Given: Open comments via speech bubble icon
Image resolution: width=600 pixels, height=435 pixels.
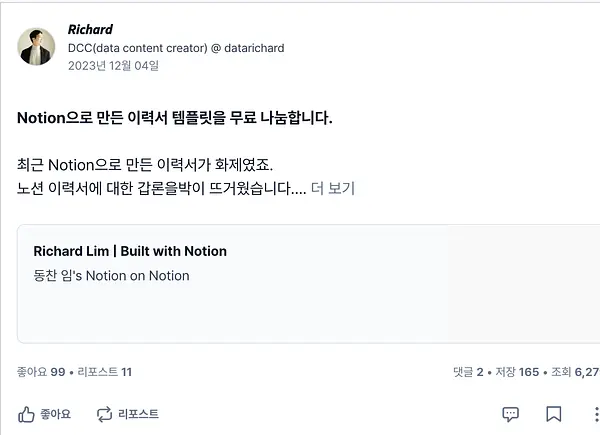Looking at the screenshot, I should [510, 414].
